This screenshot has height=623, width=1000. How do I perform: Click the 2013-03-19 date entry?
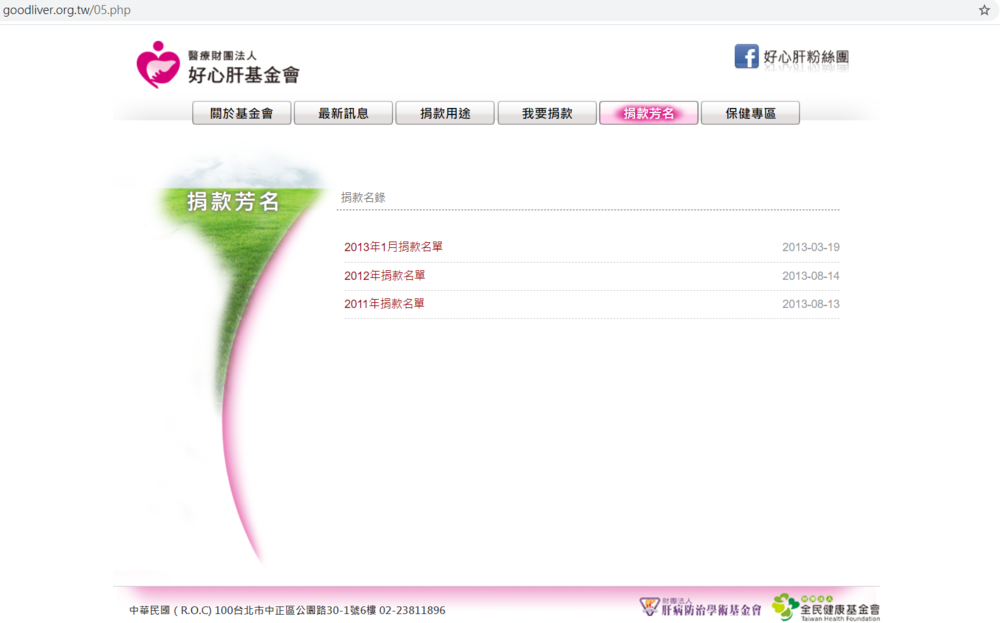[x=810, y=247]
